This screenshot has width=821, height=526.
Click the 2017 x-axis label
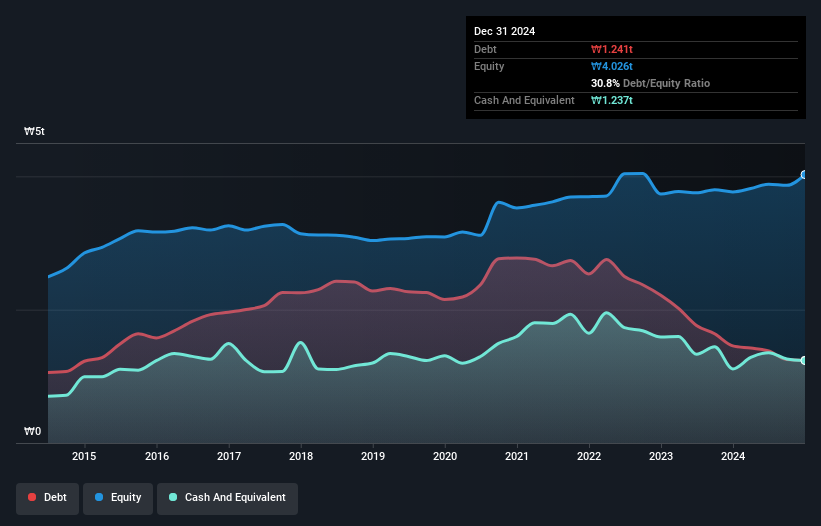pos(229,456)
